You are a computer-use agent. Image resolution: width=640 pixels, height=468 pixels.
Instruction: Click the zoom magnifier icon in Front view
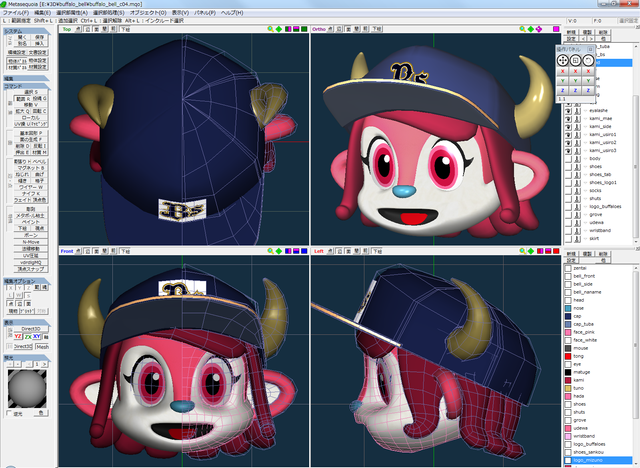click(x=270, y=251)
